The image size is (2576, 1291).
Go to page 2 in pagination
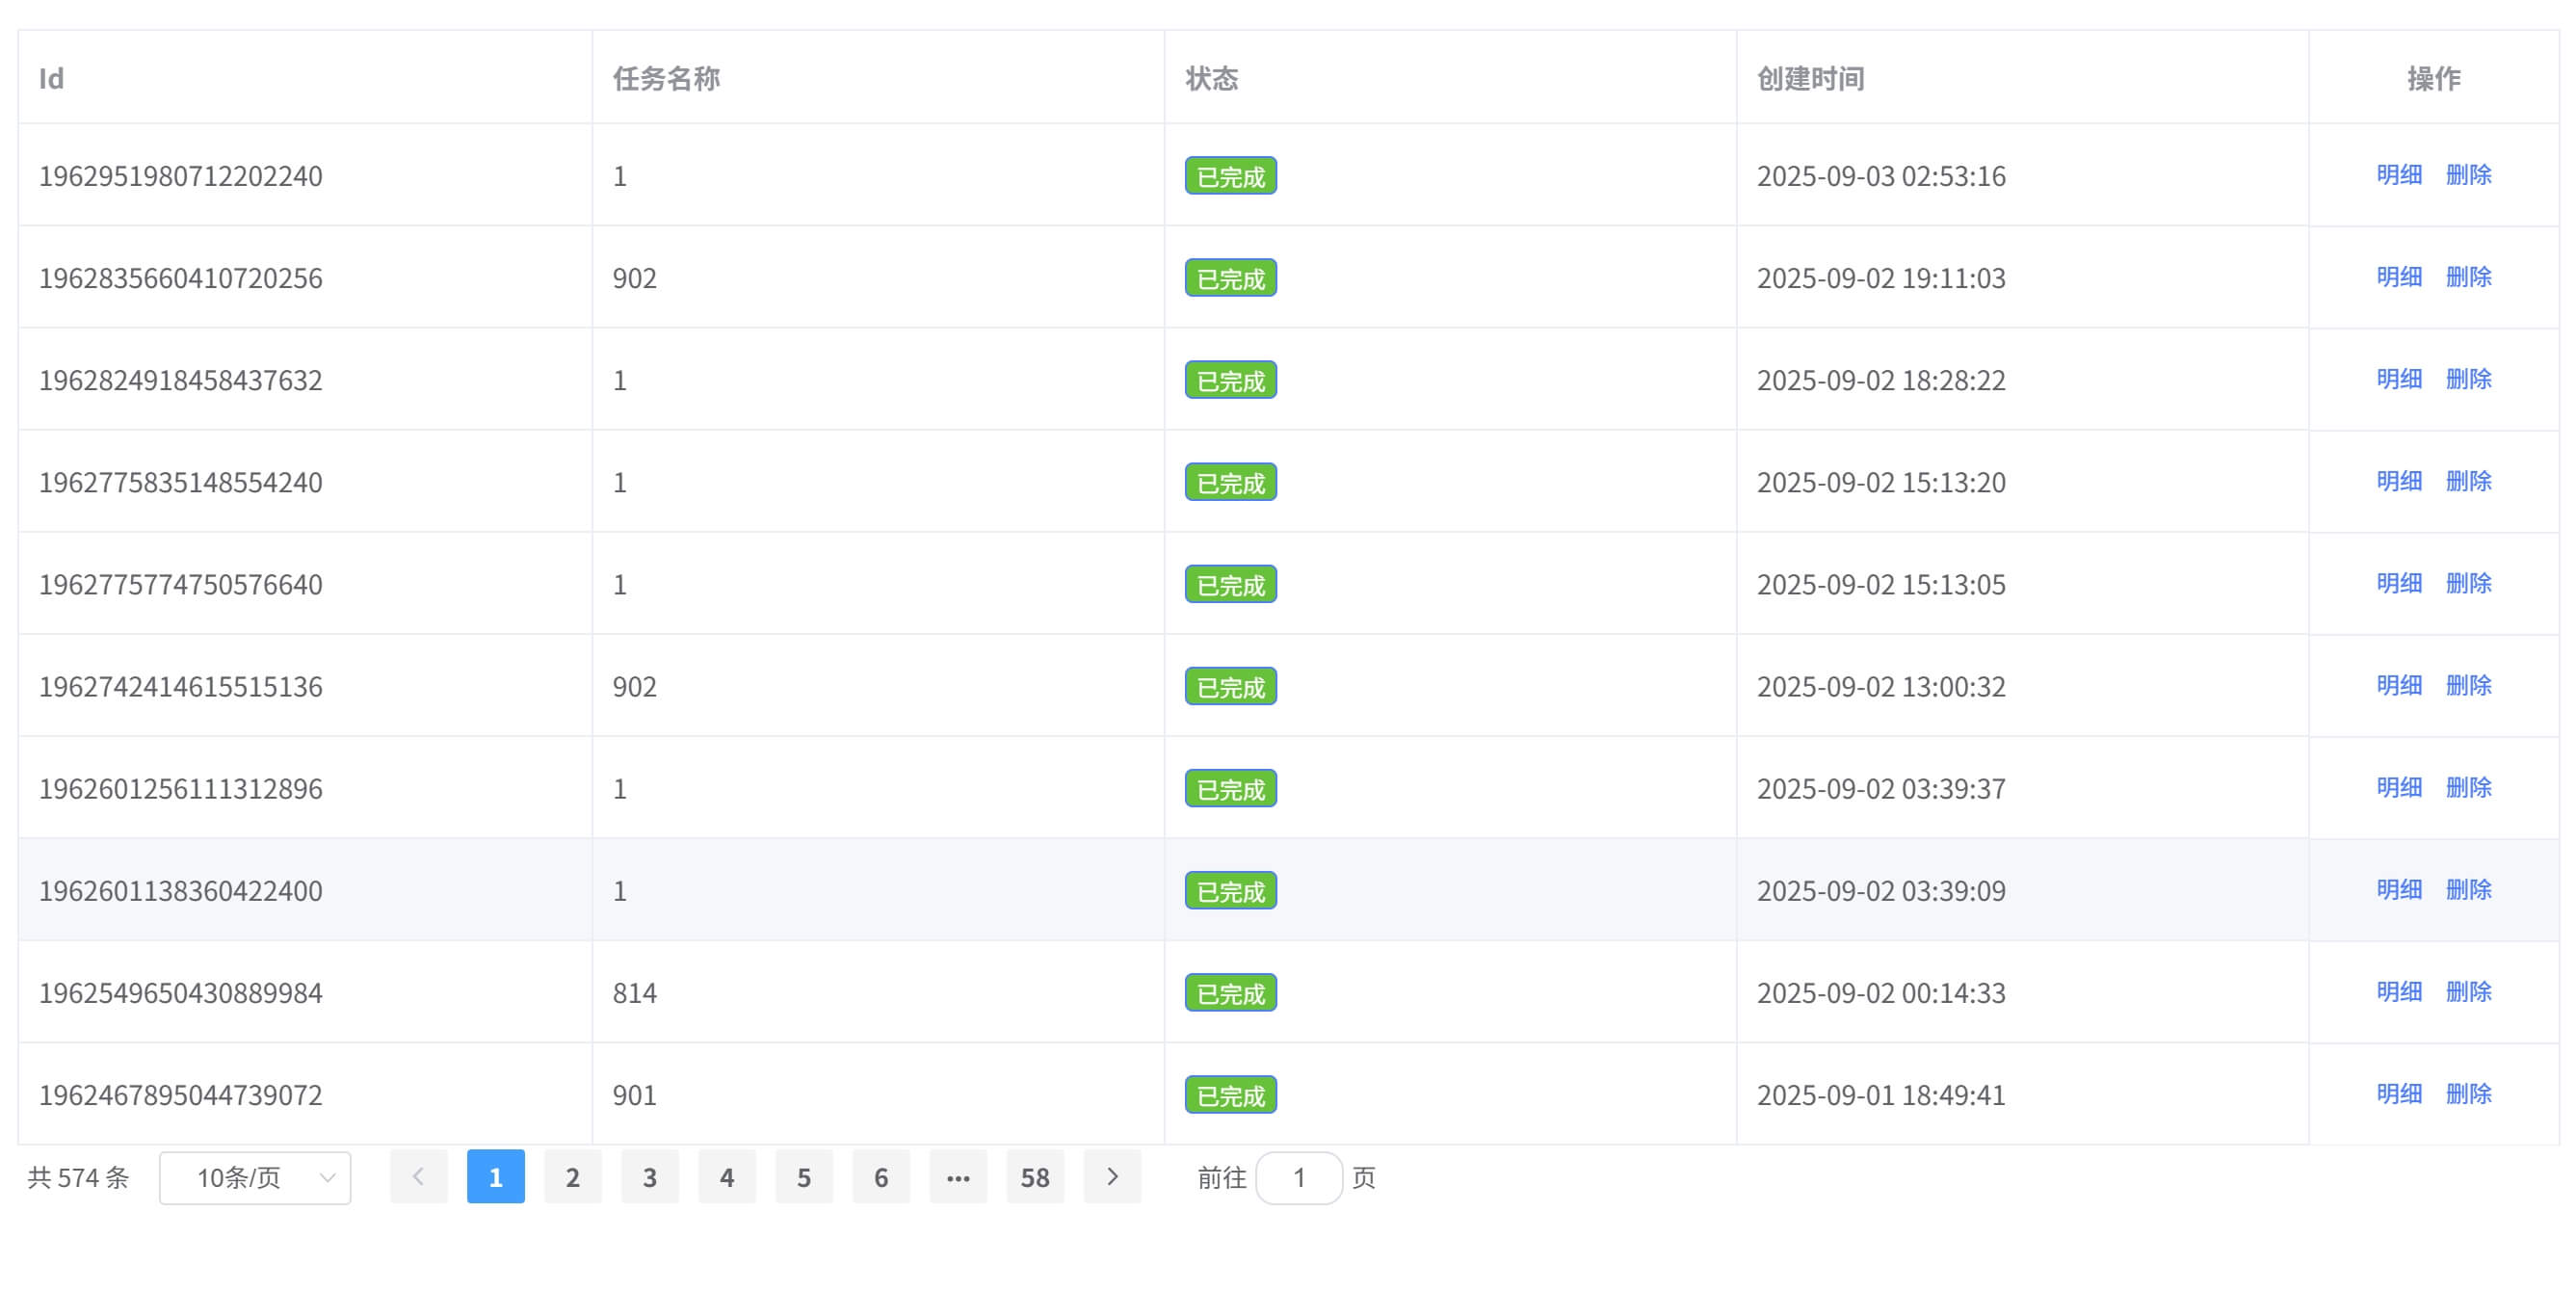[572, 1177]
